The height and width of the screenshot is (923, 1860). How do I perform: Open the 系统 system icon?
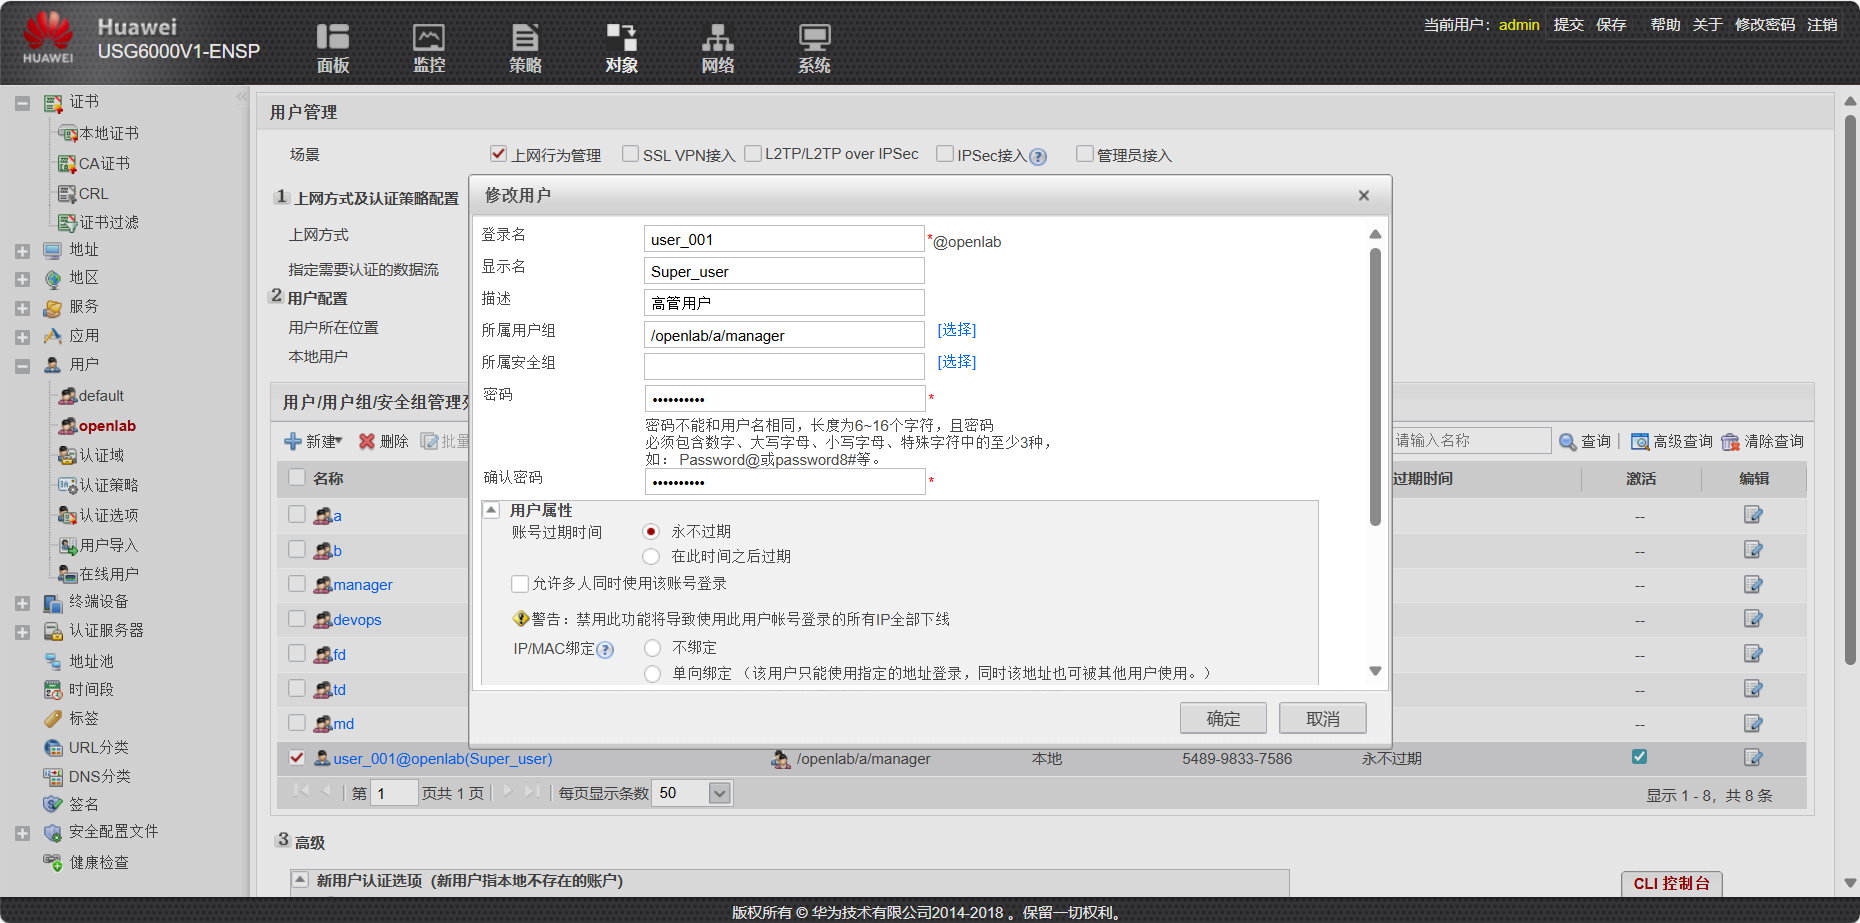[x=814, y=48]
